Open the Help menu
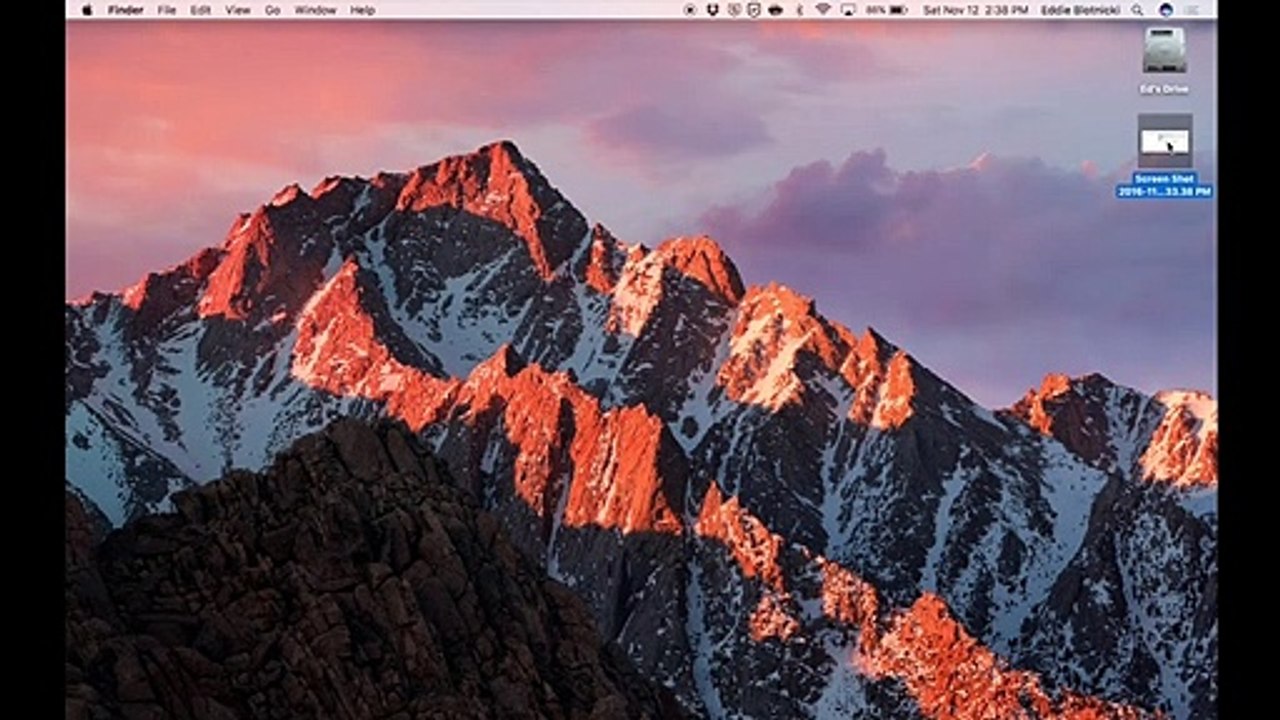 (363, 10)
